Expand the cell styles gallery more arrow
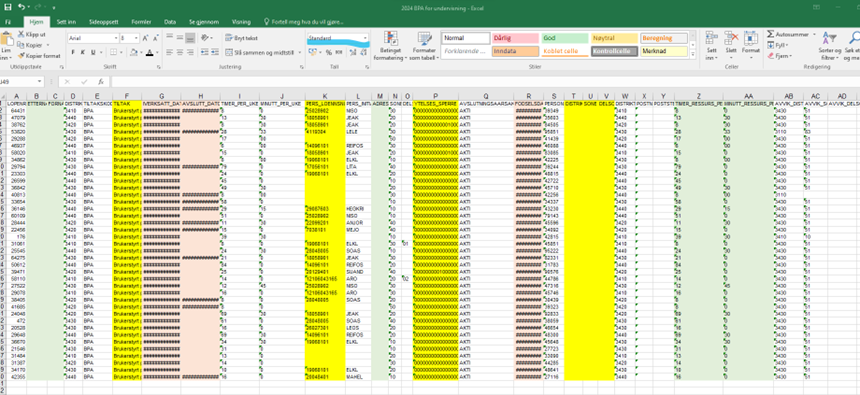The image size is (860, 395). pos(692,53)
